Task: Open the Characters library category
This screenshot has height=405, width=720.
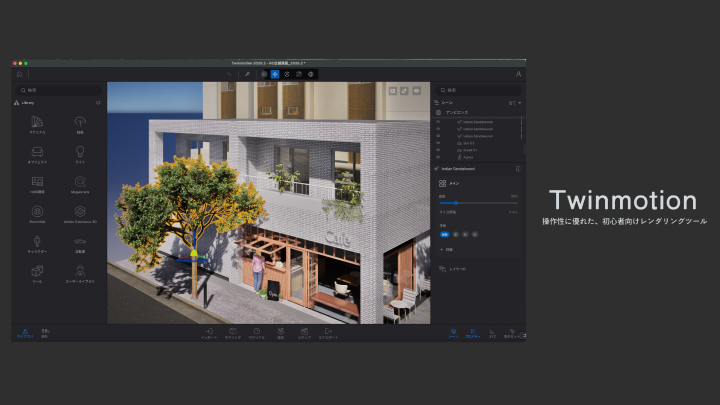Action: [x=37, y=244]
